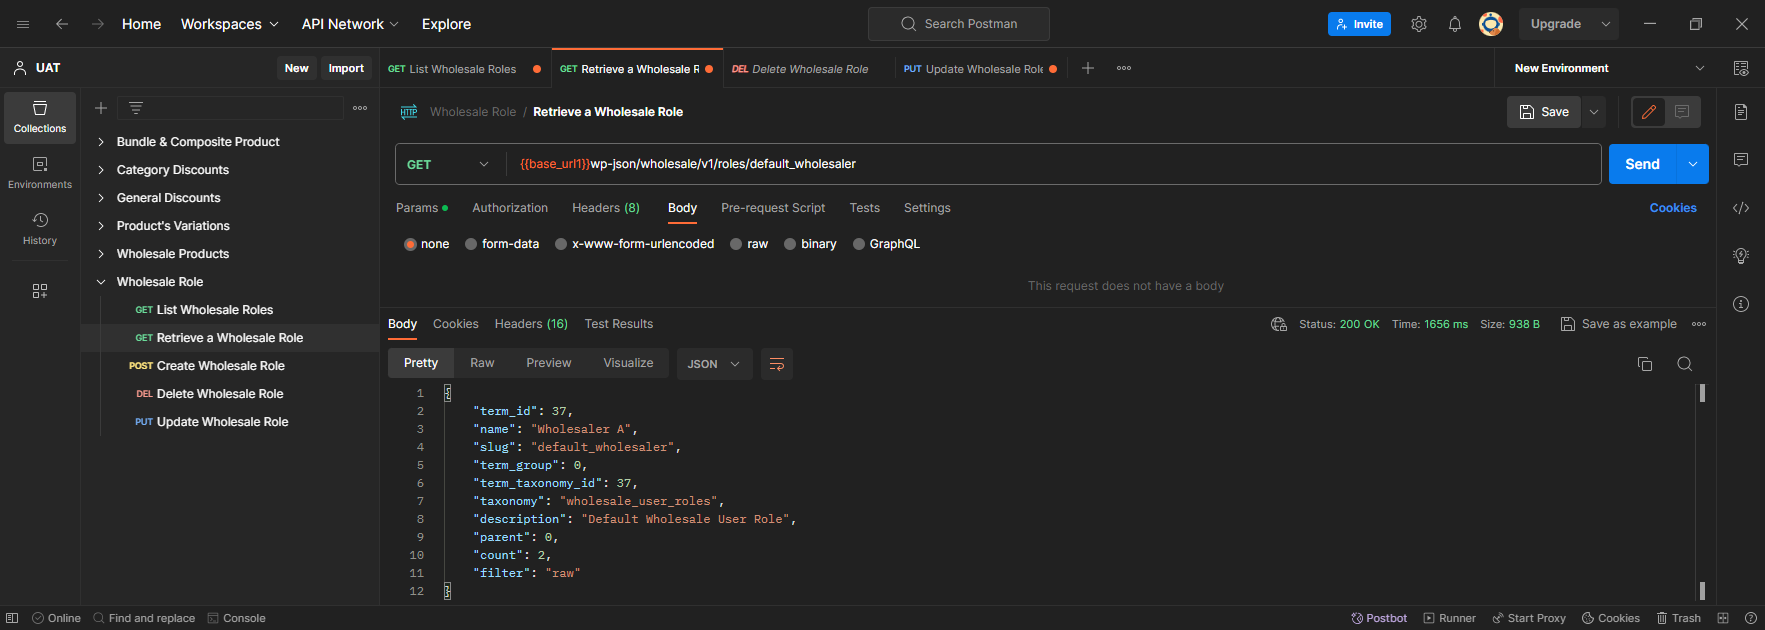Collapse the Wholesale Role folder
The image size is (1765, 630).
[101, 282]
